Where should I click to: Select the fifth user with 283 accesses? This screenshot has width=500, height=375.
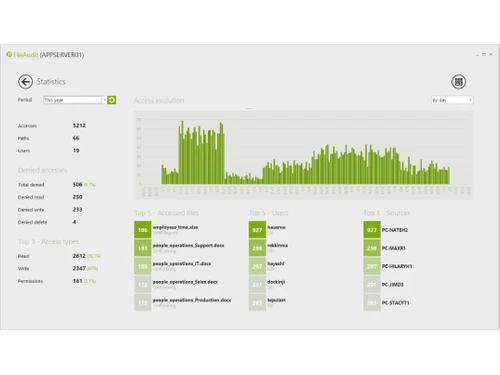(x=276, y=300)
